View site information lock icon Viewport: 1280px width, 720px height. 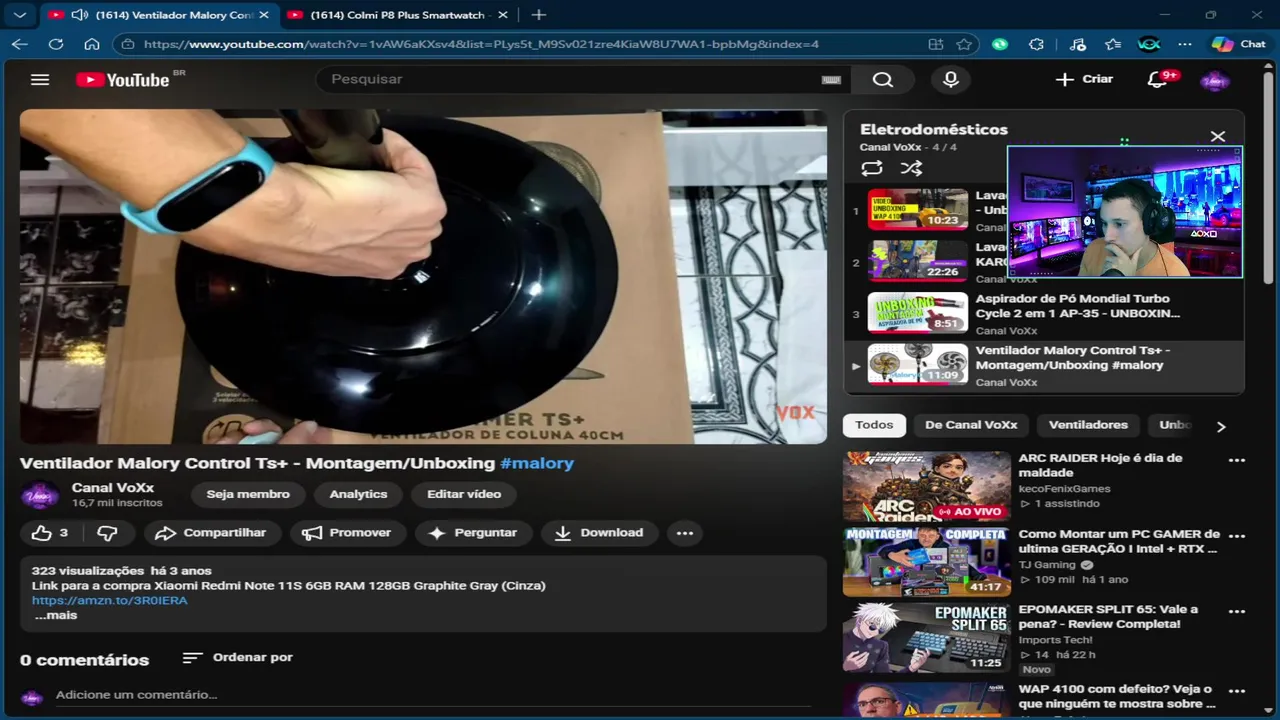pos(128,44)
